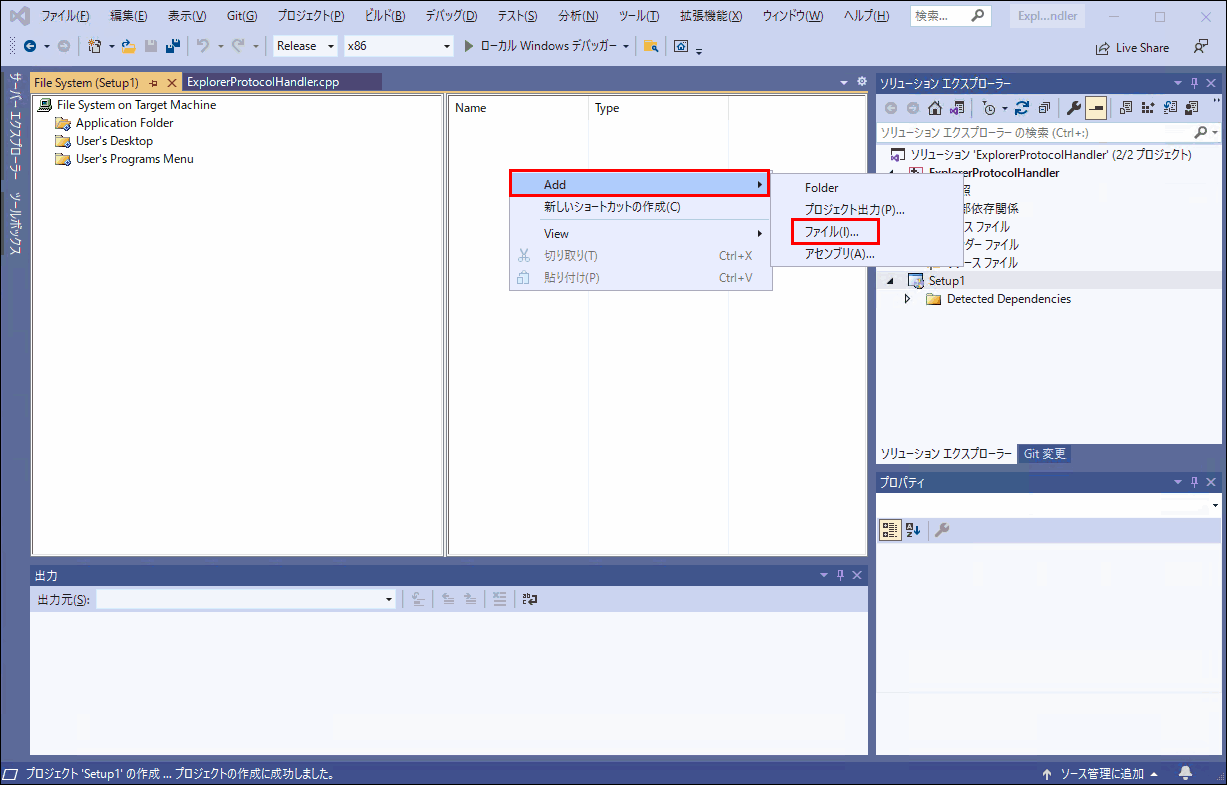1227x785 pixels.
Task: Click the Save All toolbar icon
Action: [173, 46]
